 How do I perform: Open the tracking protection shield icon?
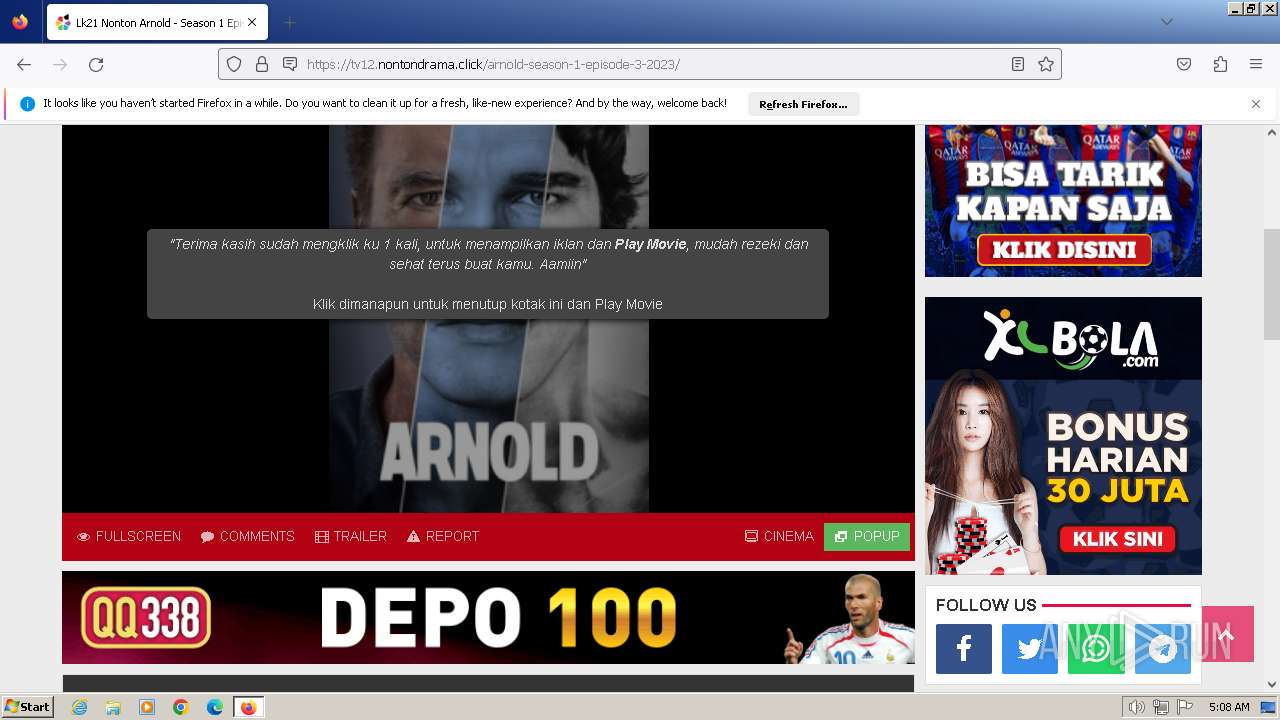234,64
